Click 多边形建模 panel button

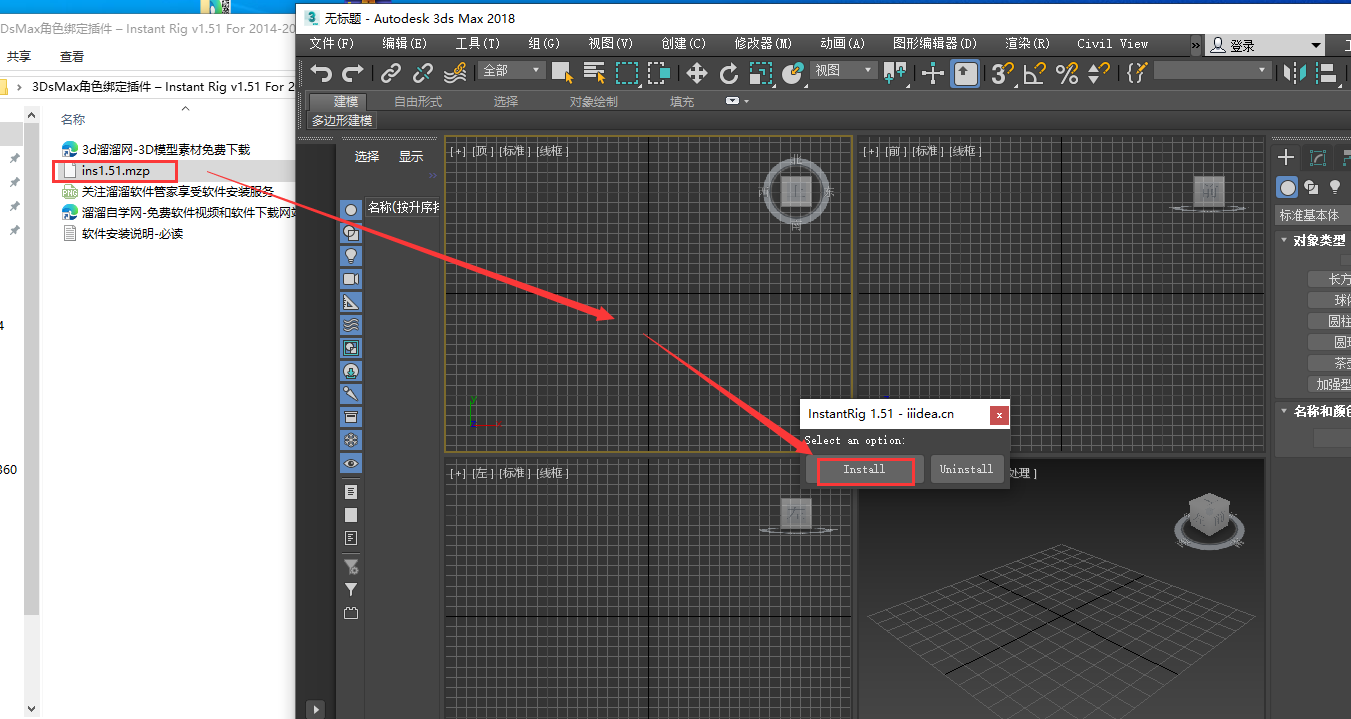(342, 121)
